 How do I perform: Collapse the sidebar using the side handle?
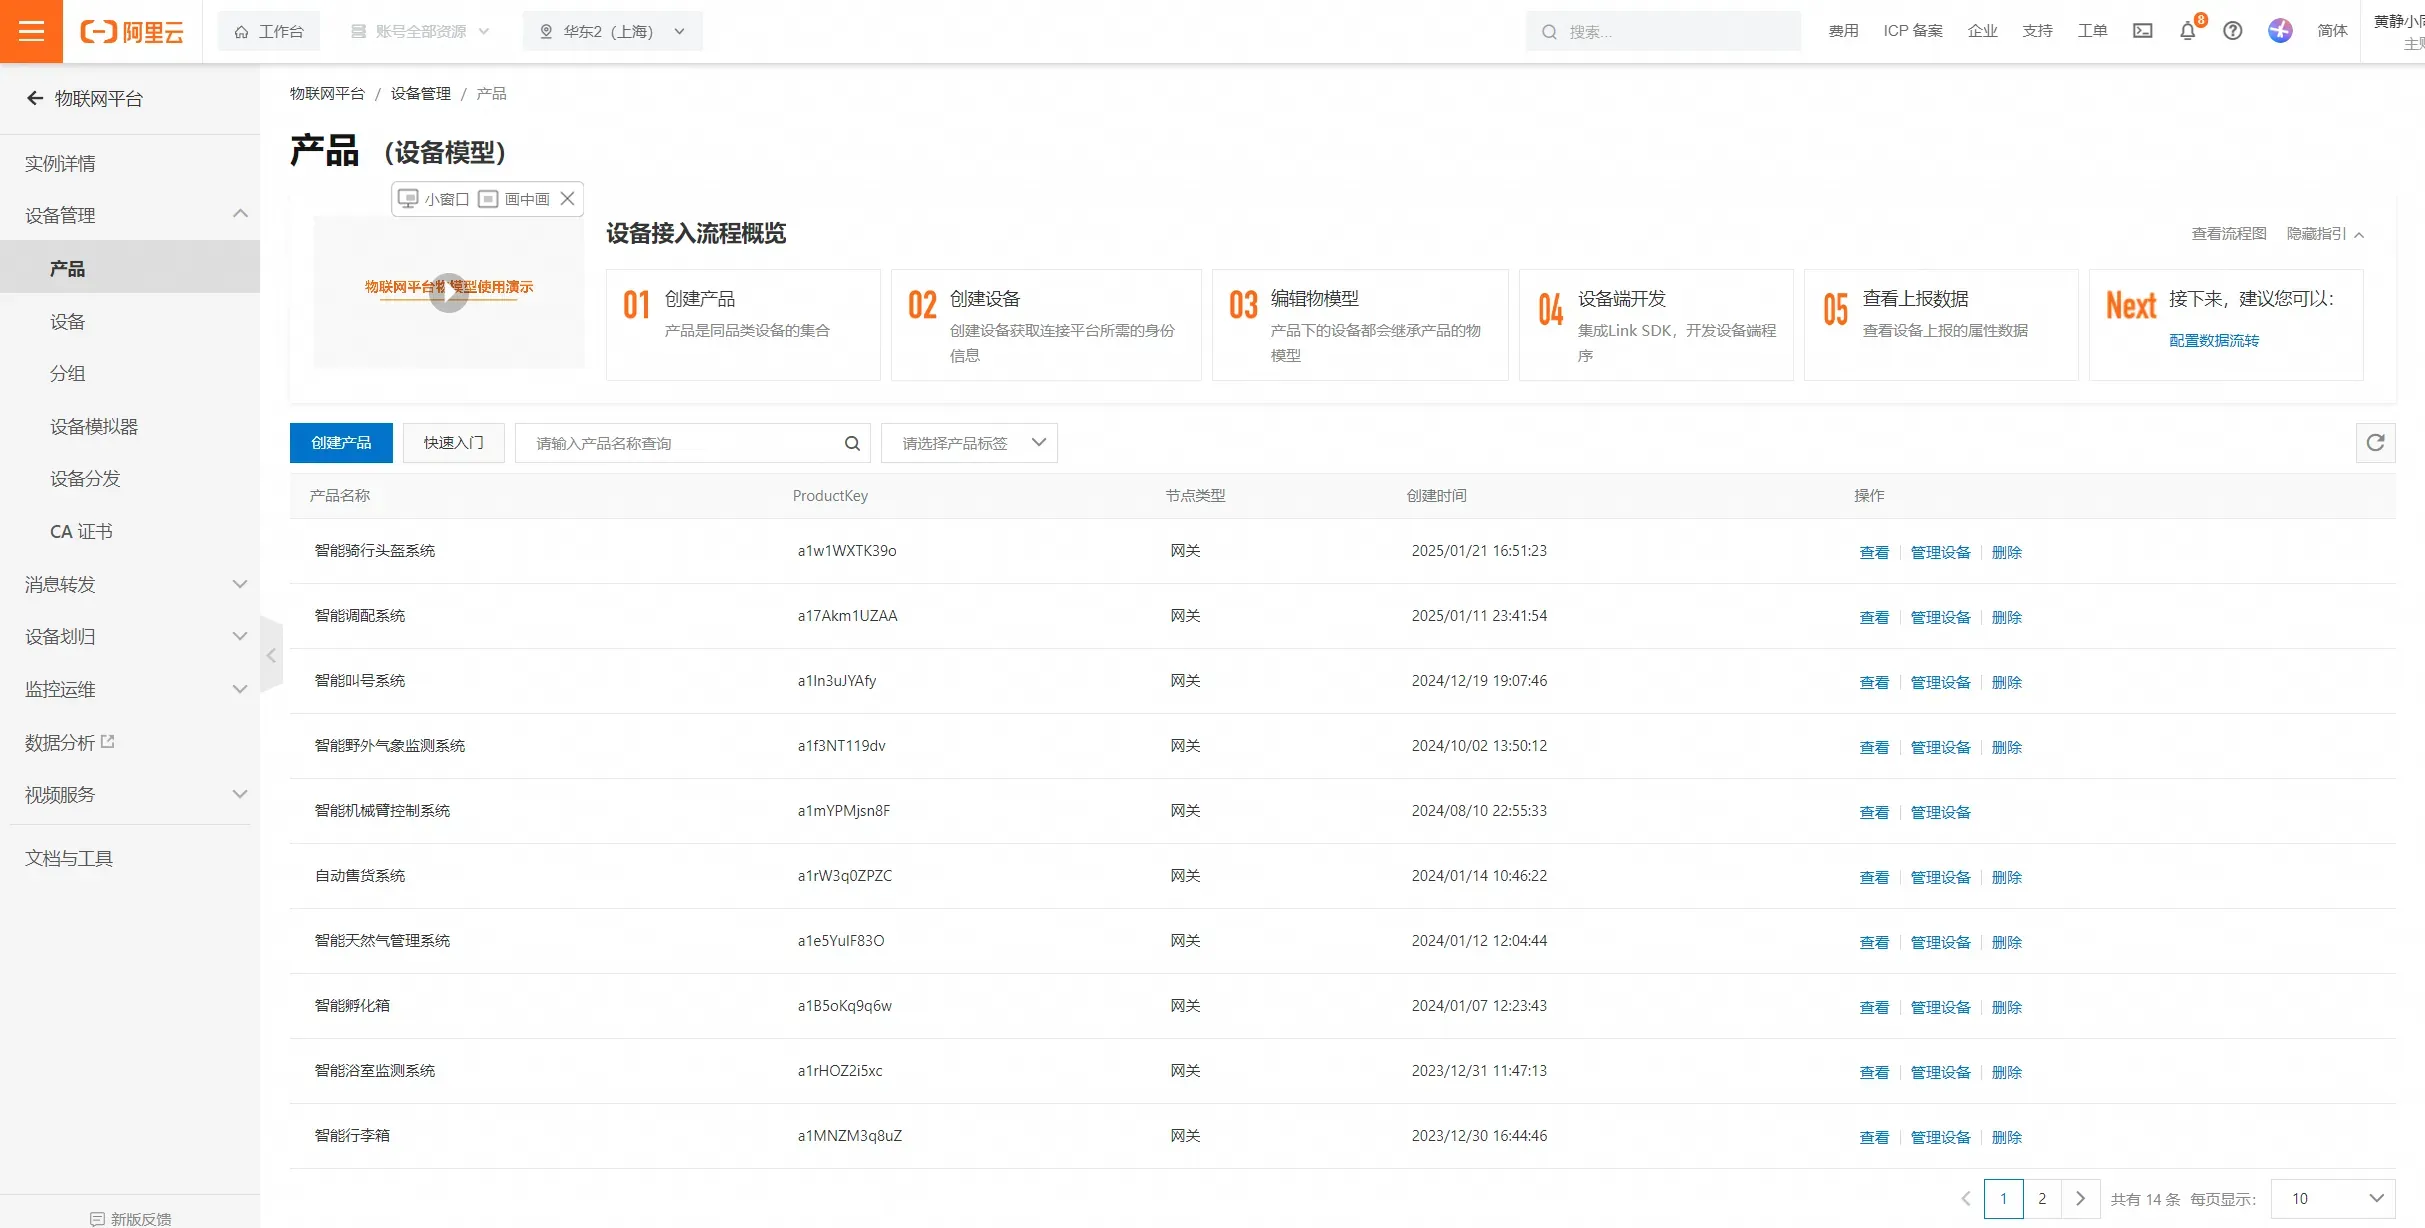pyautogui.click(x=271, y=655)
